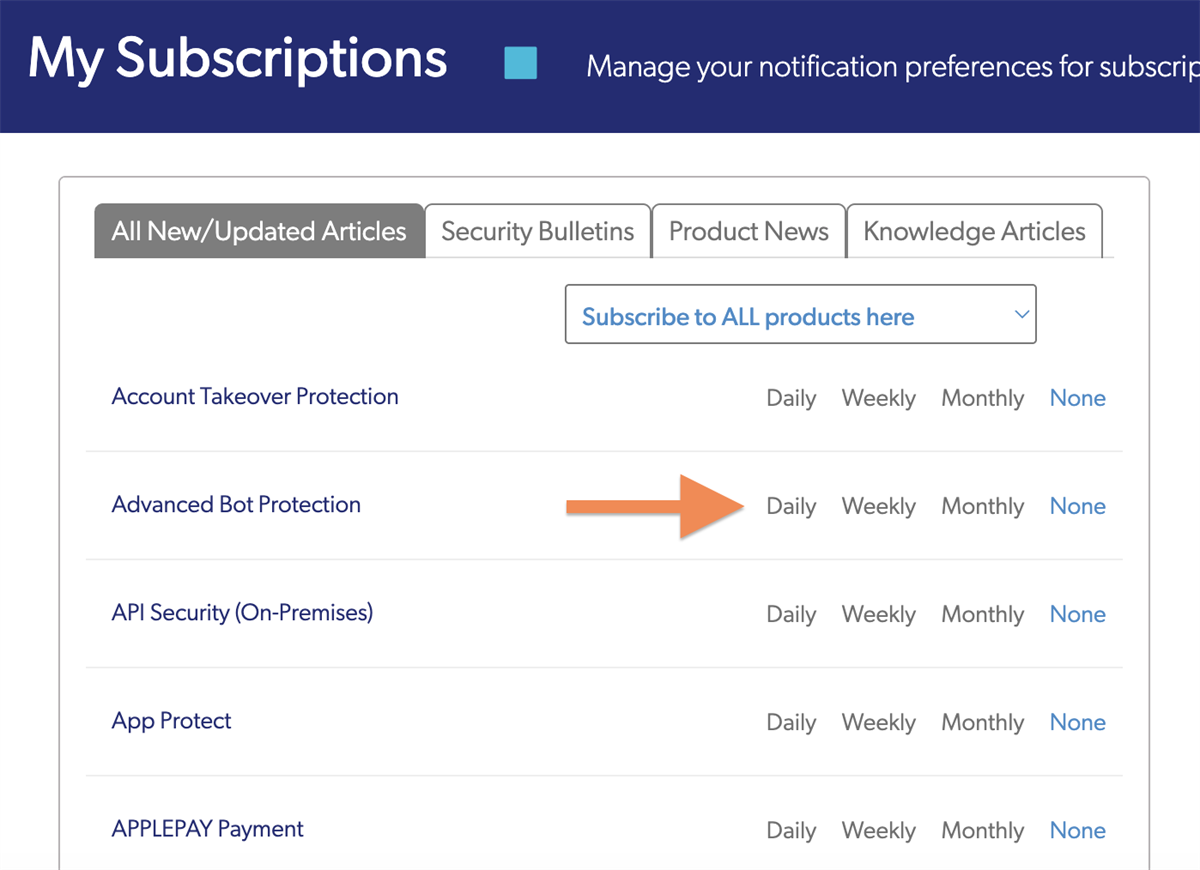1200x870 pixels.
Task: Click the App Protect product name
Action: 171,720
